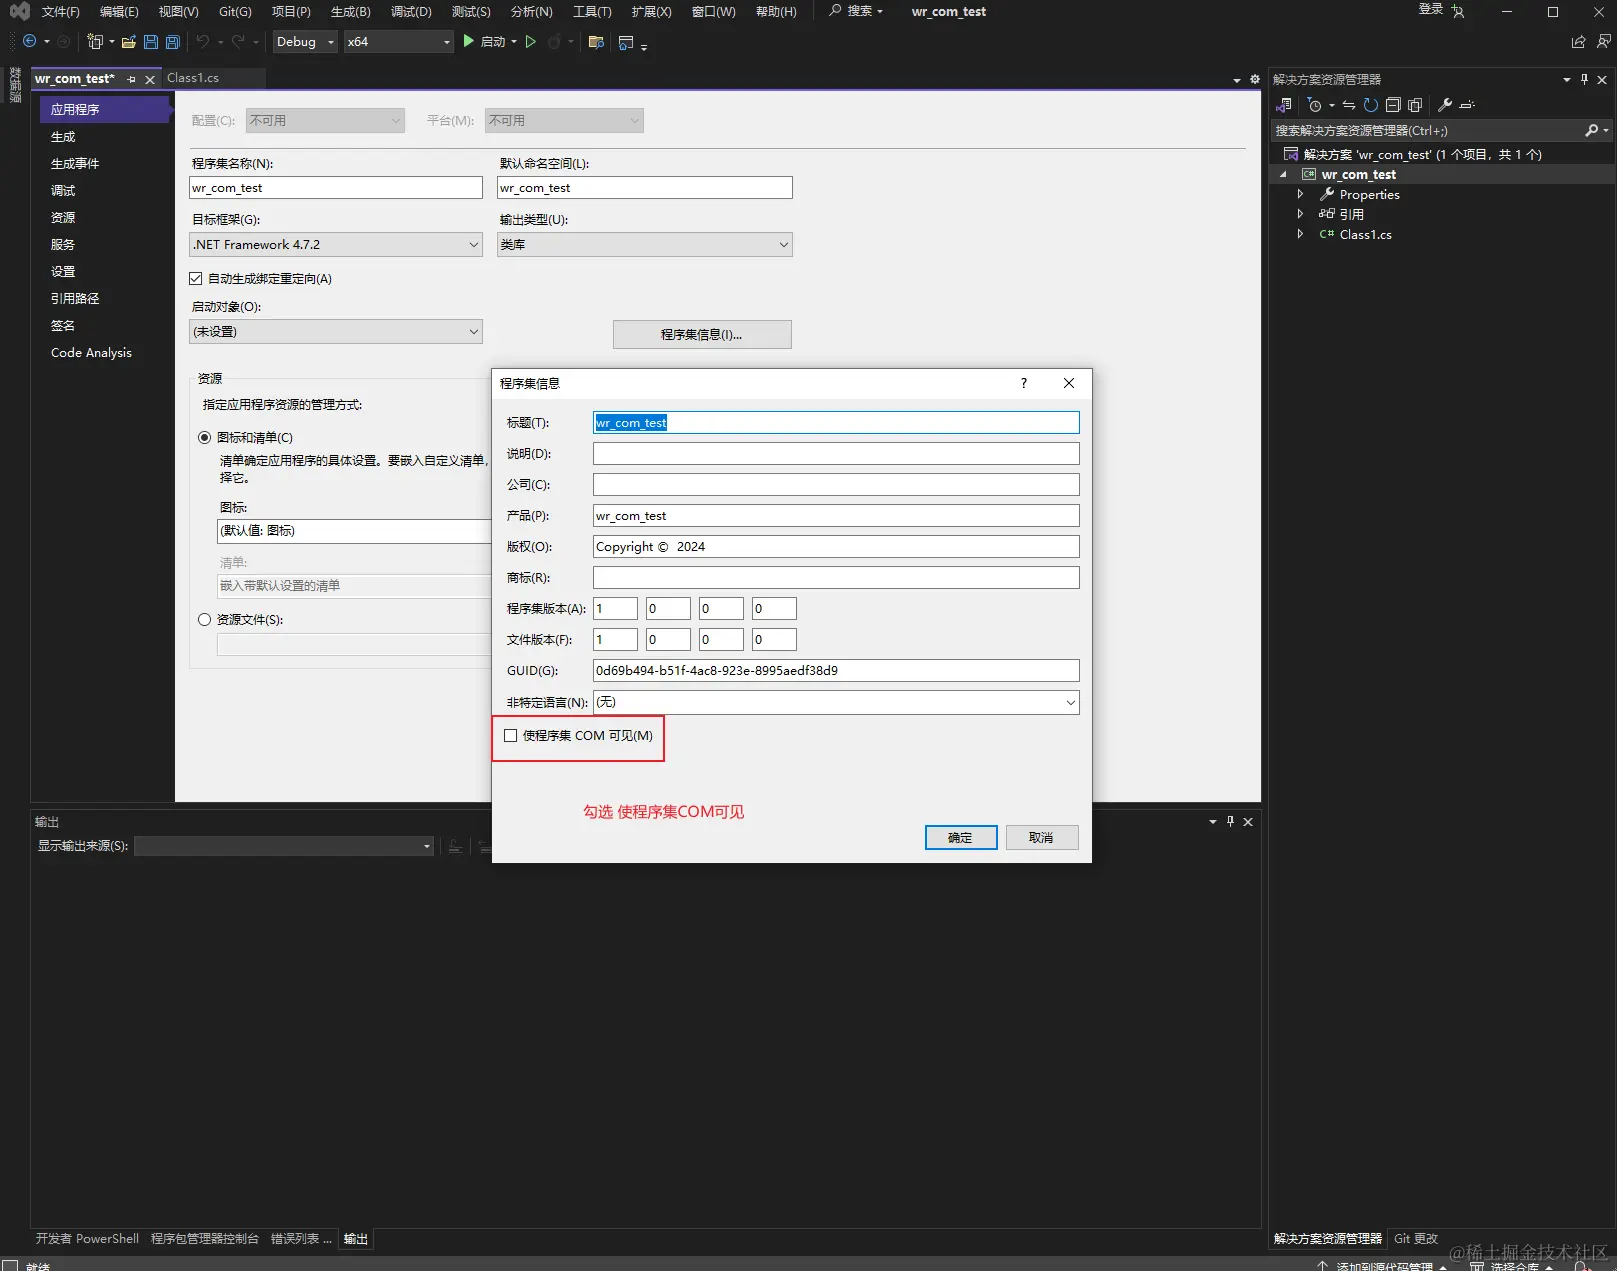Viewport: 1617px width, 1271px height.
Task: Click the document area gear settings icon
Action: (x=1254, y=79)
